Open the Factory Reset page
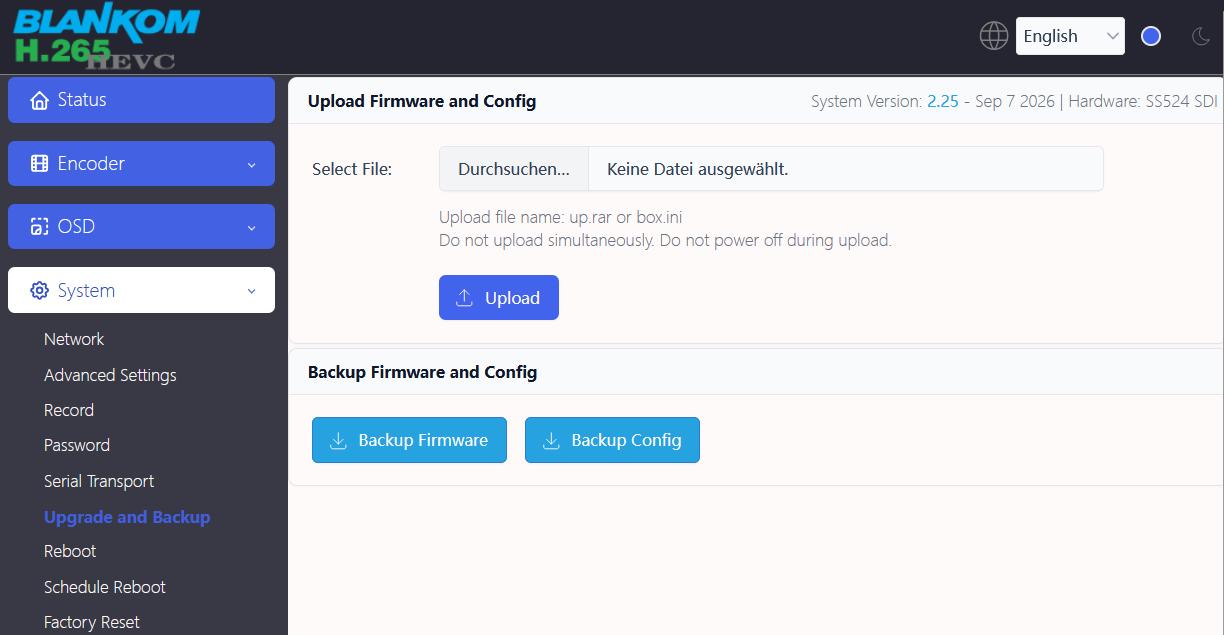This screenshot has width=1224, height=635. [x=92, y=622]
